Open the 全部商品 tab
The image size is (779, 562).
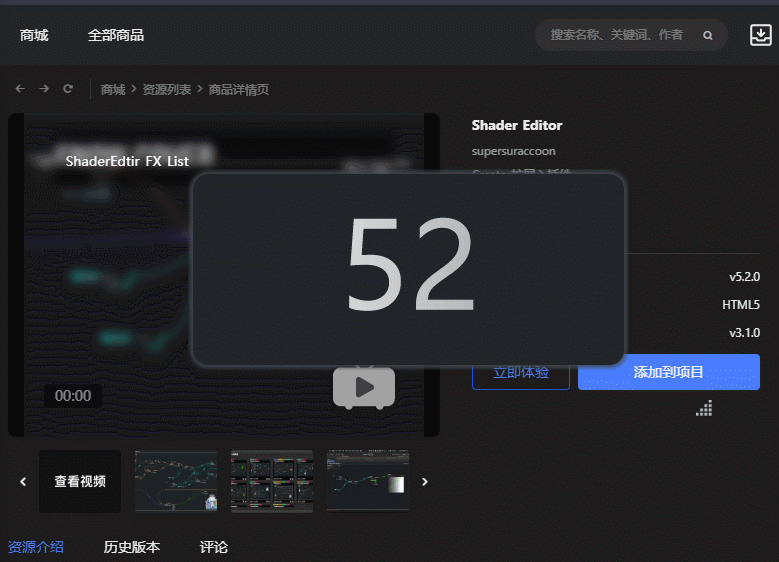[x=116, y=35]
